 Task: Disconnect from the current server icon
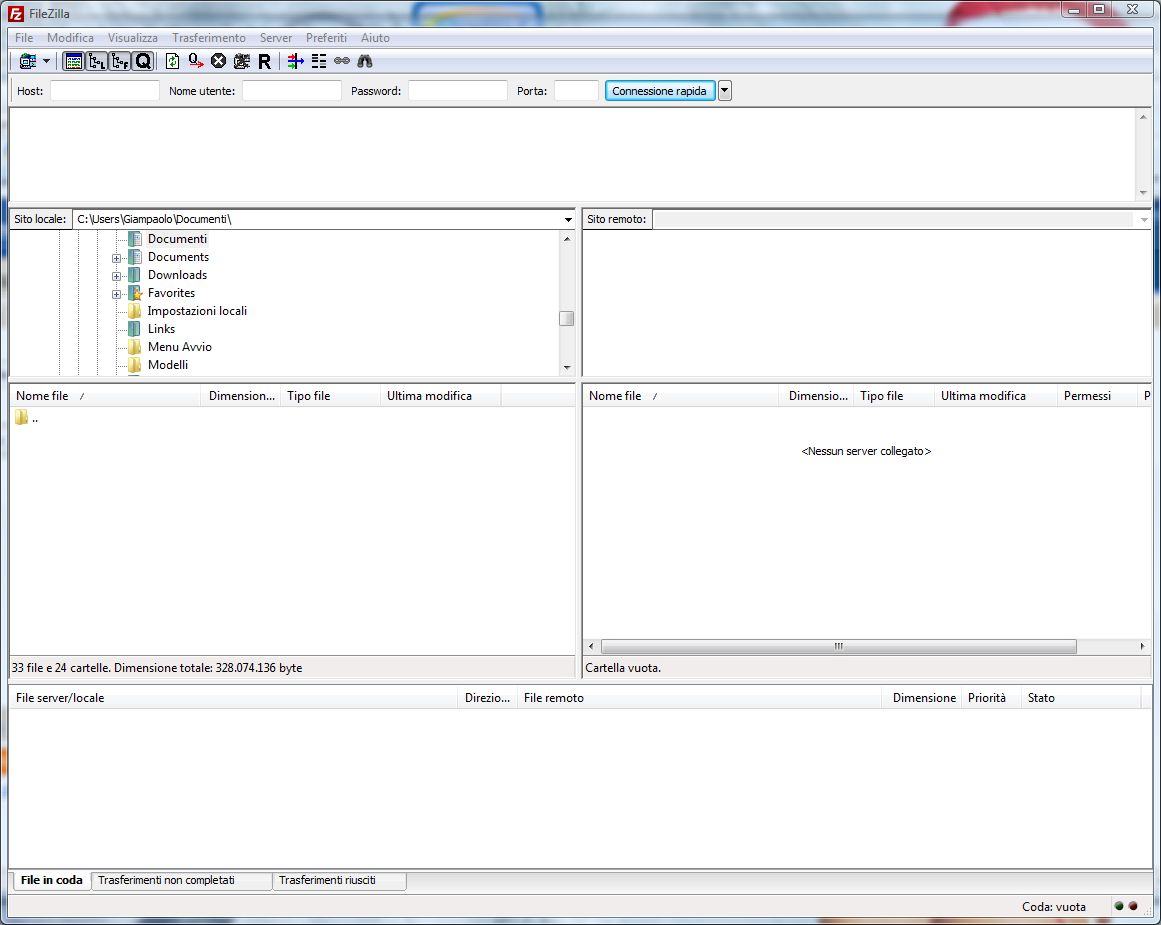(x=241, y=61)
